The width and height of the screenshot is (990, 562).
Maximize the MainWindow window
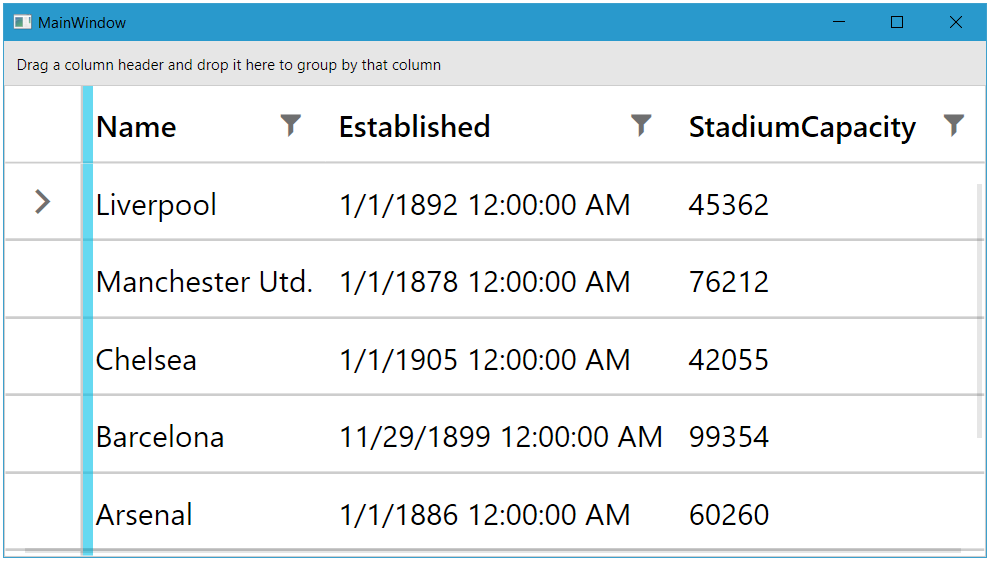(897, 22)
